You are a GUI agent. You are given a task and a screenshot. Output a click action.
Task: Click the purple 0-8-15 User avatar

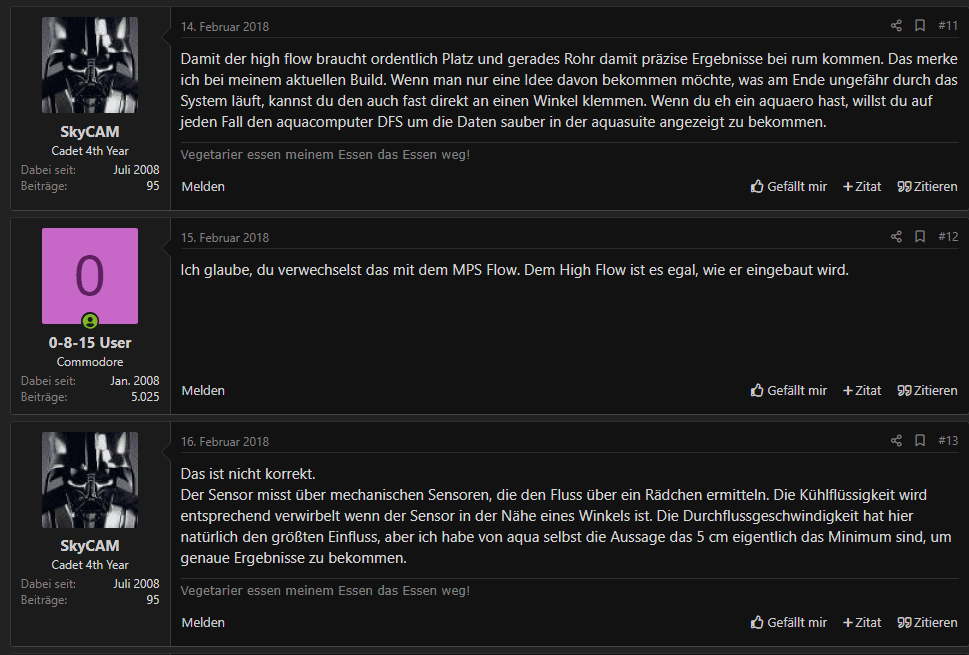point(90,276)
